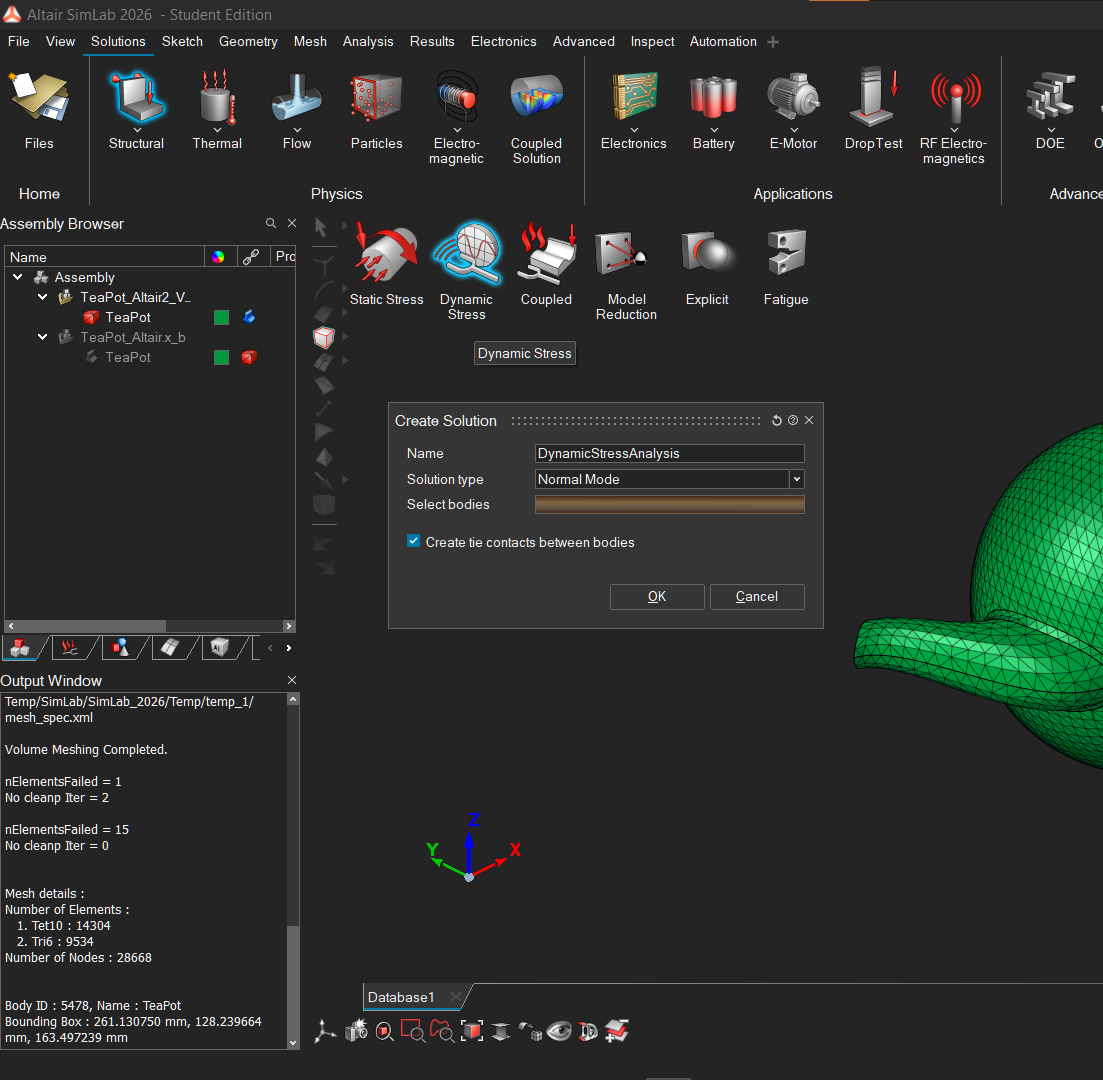Switch to the Mesh ribbon tab
1103x1080 pixels.
[x=310, y=42]
